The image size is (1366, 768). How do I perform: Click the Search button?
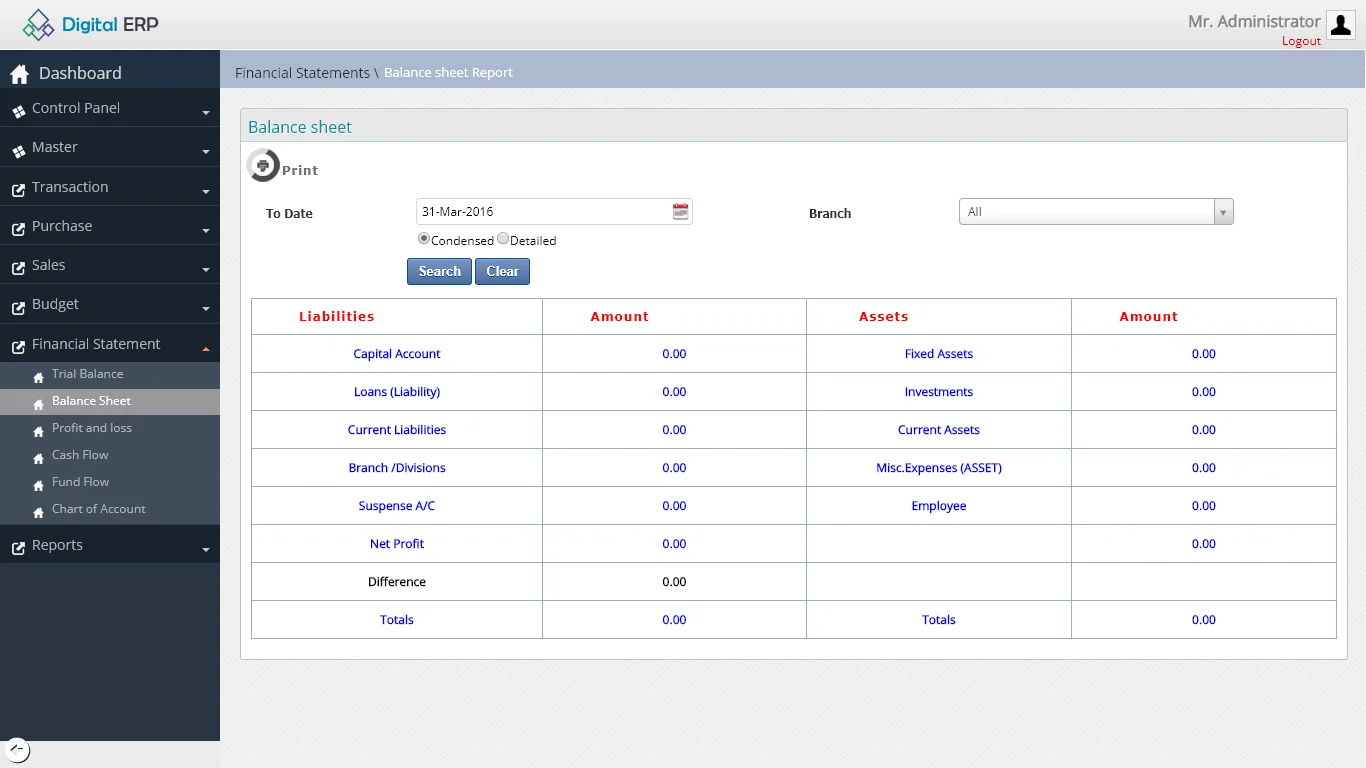click(439, 272)
